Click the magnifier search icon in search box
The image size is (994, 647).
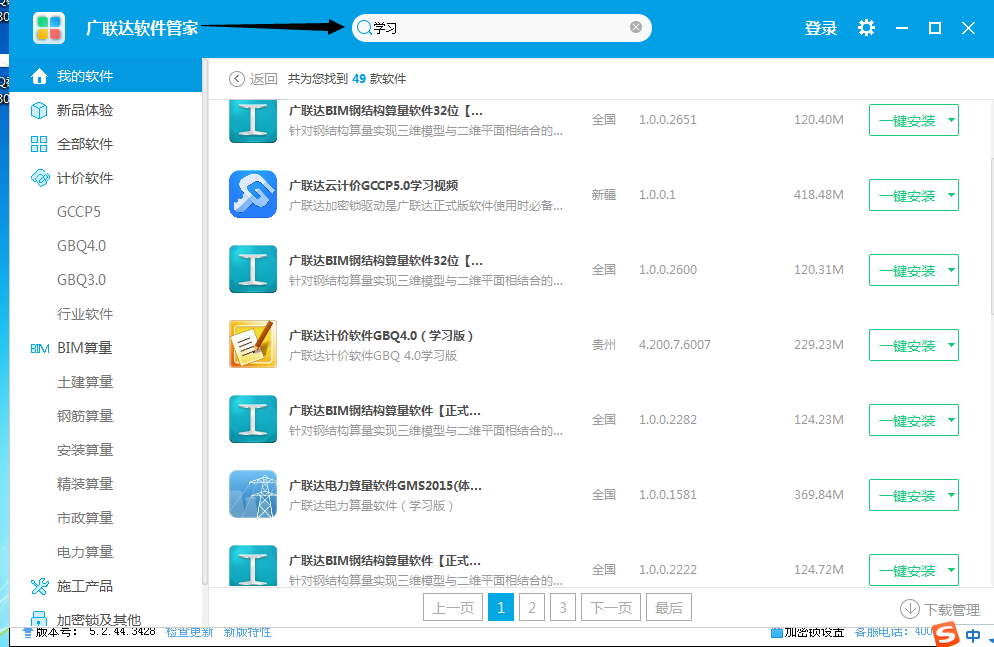[x=364, y=28]
